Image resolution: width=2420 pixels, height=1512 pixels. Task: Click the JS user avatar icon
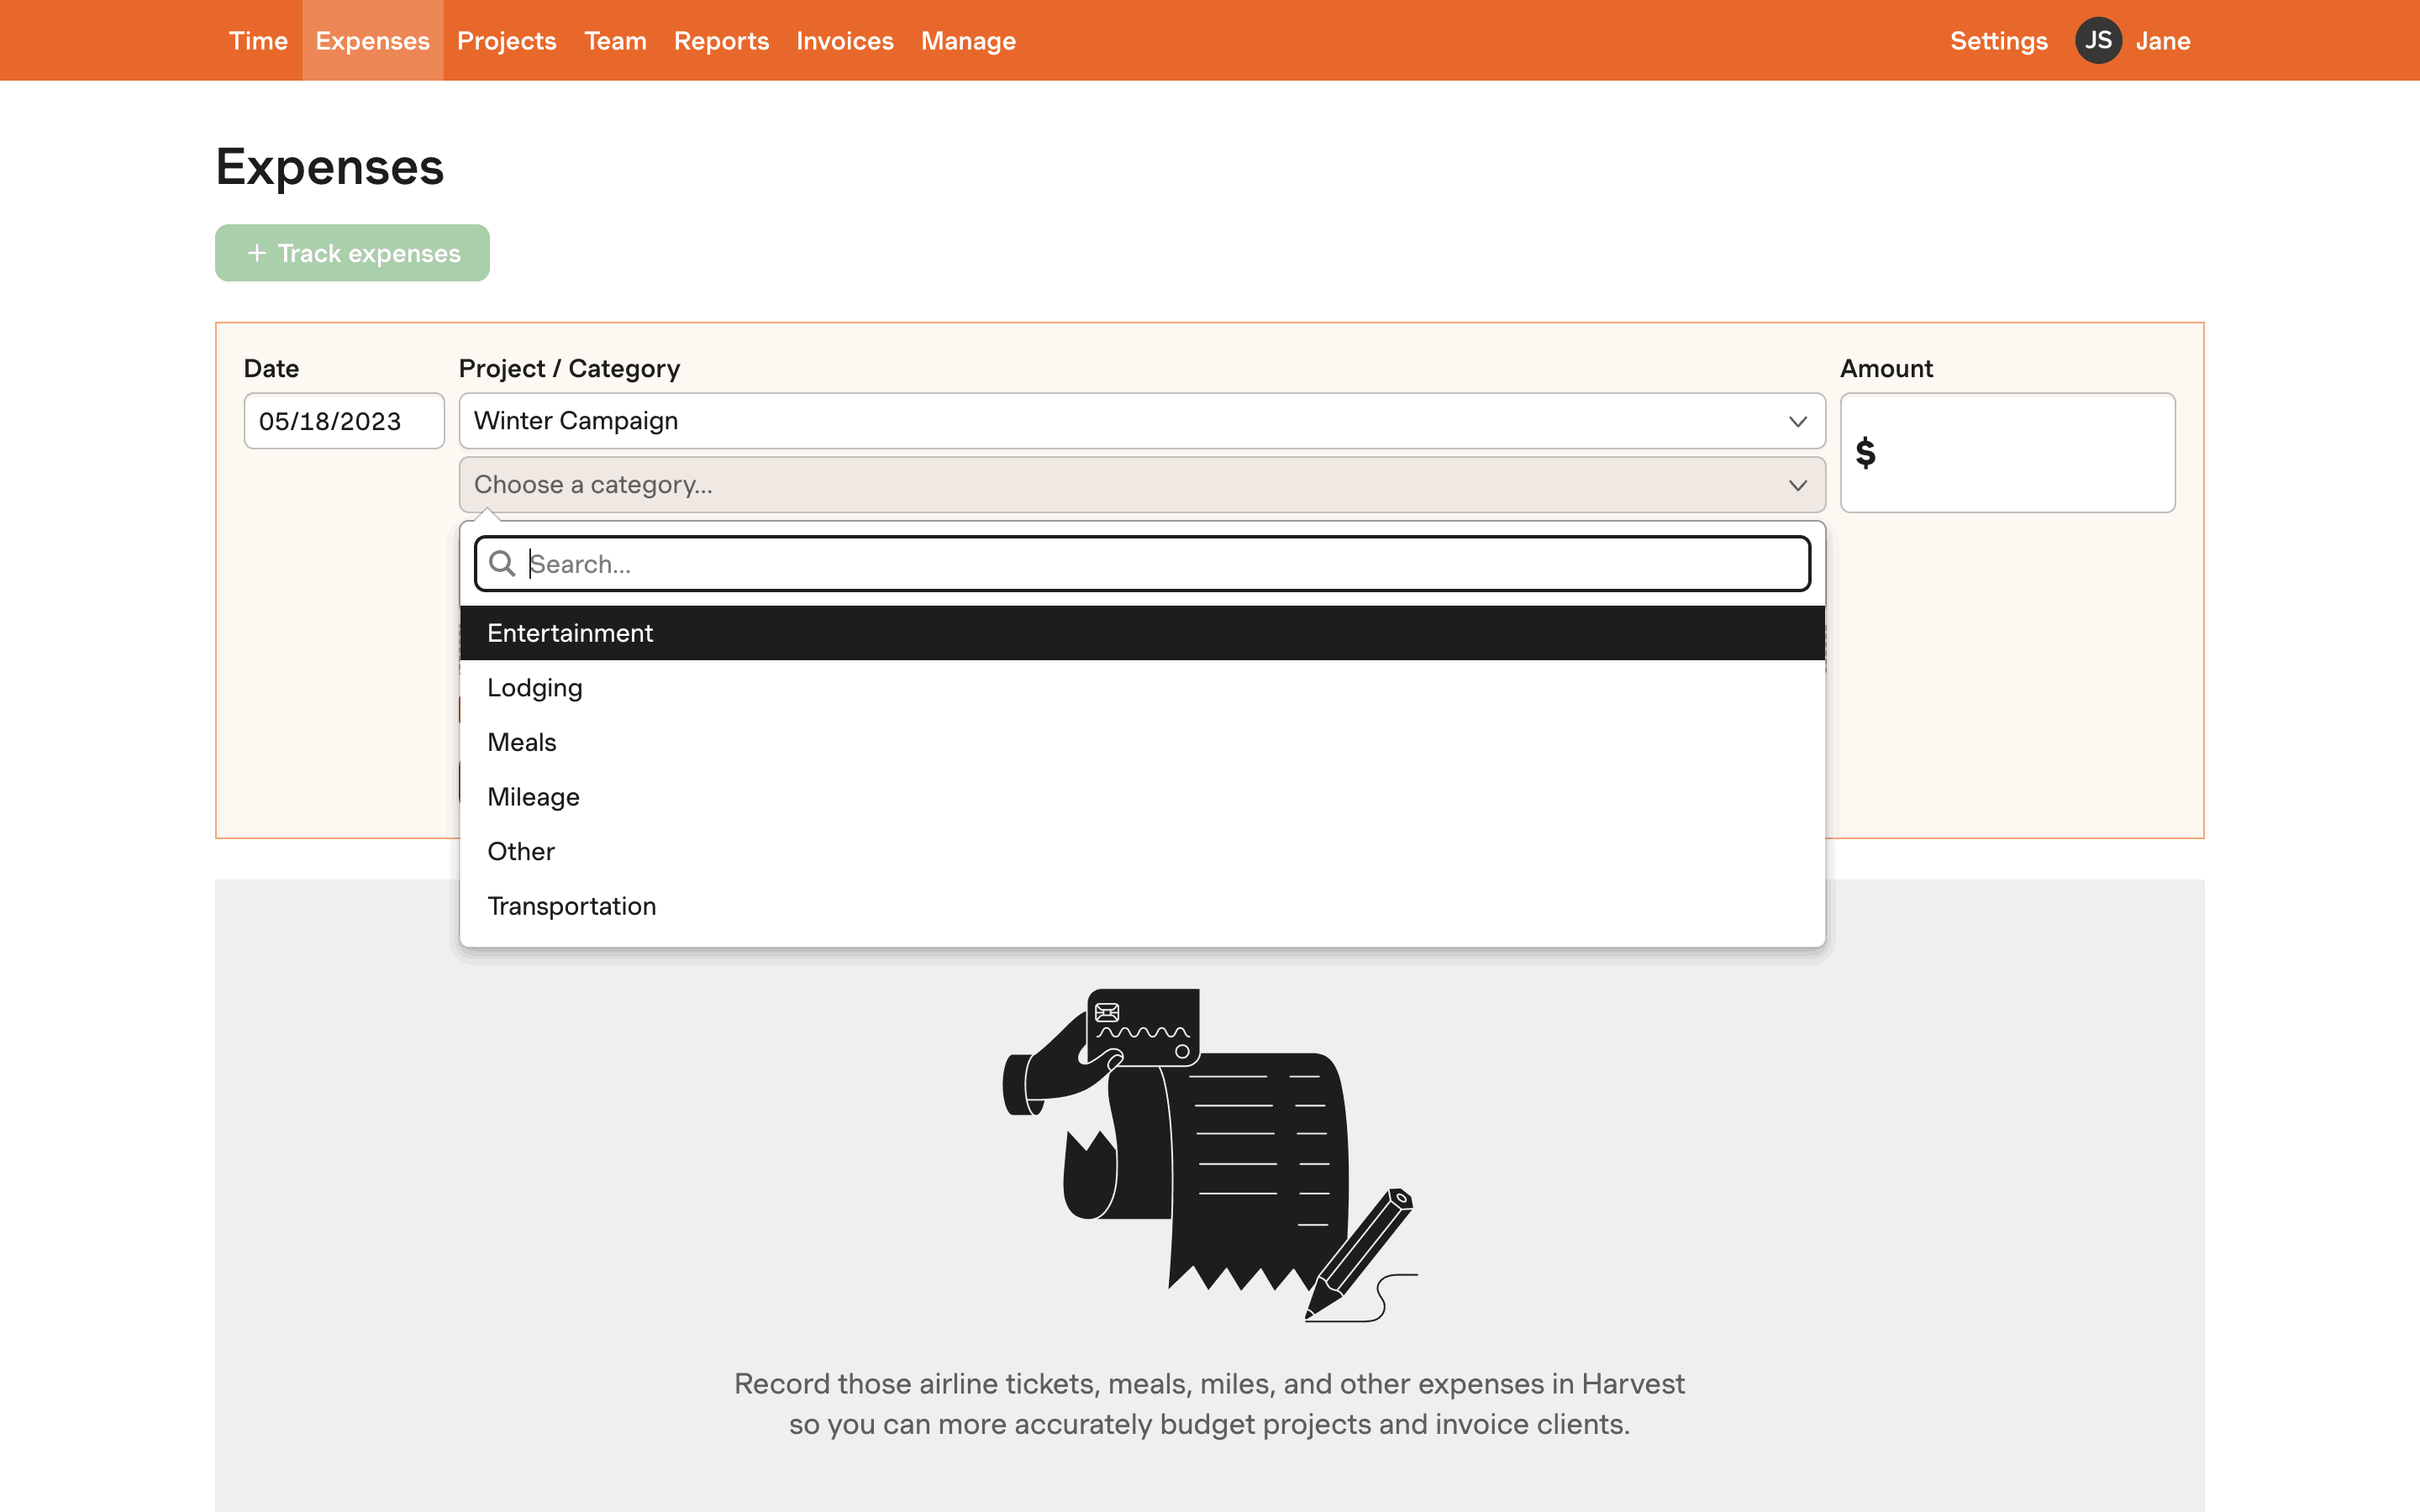pos(2097,41)
